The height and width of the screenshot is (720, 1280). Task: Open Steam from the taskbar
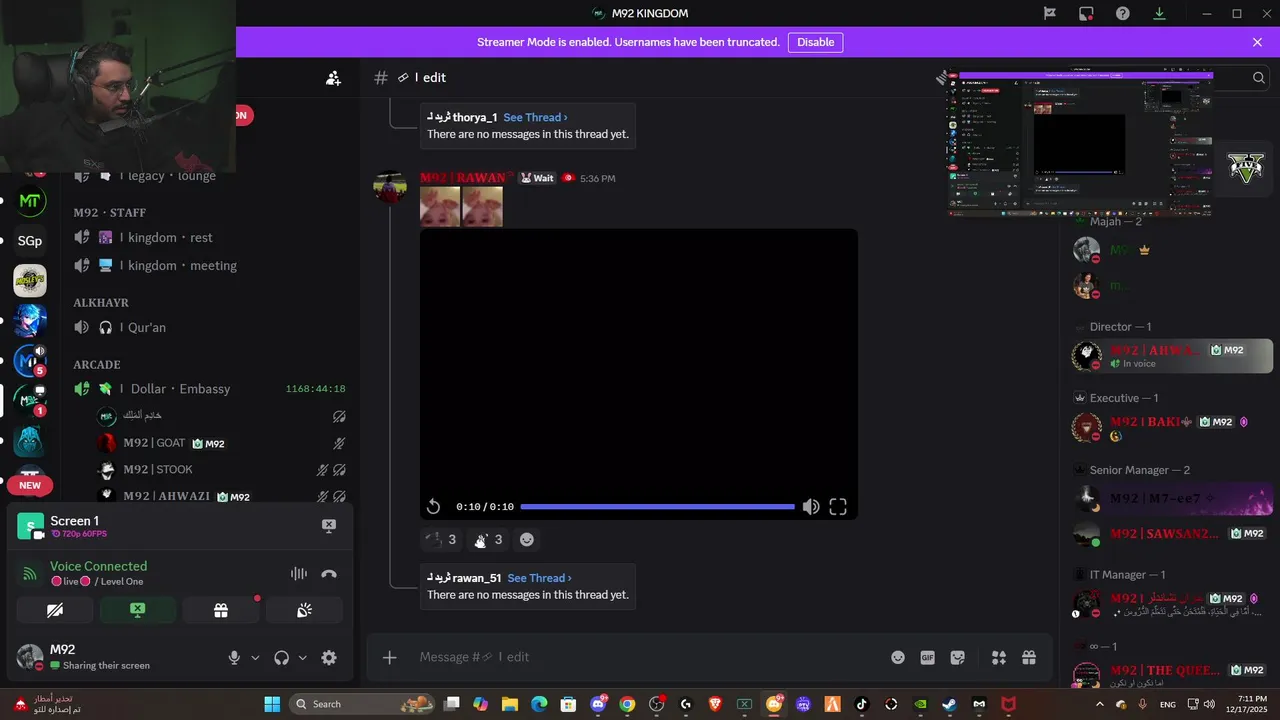949,704
